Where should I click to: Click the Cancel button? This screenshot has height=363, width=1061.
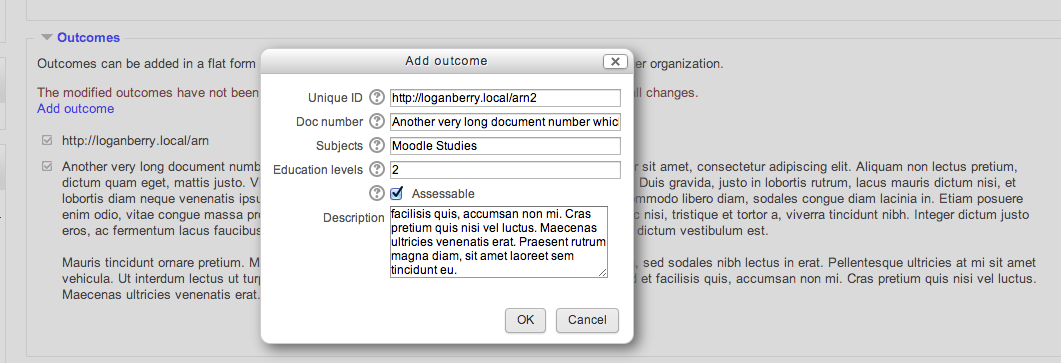pos(587,320)
